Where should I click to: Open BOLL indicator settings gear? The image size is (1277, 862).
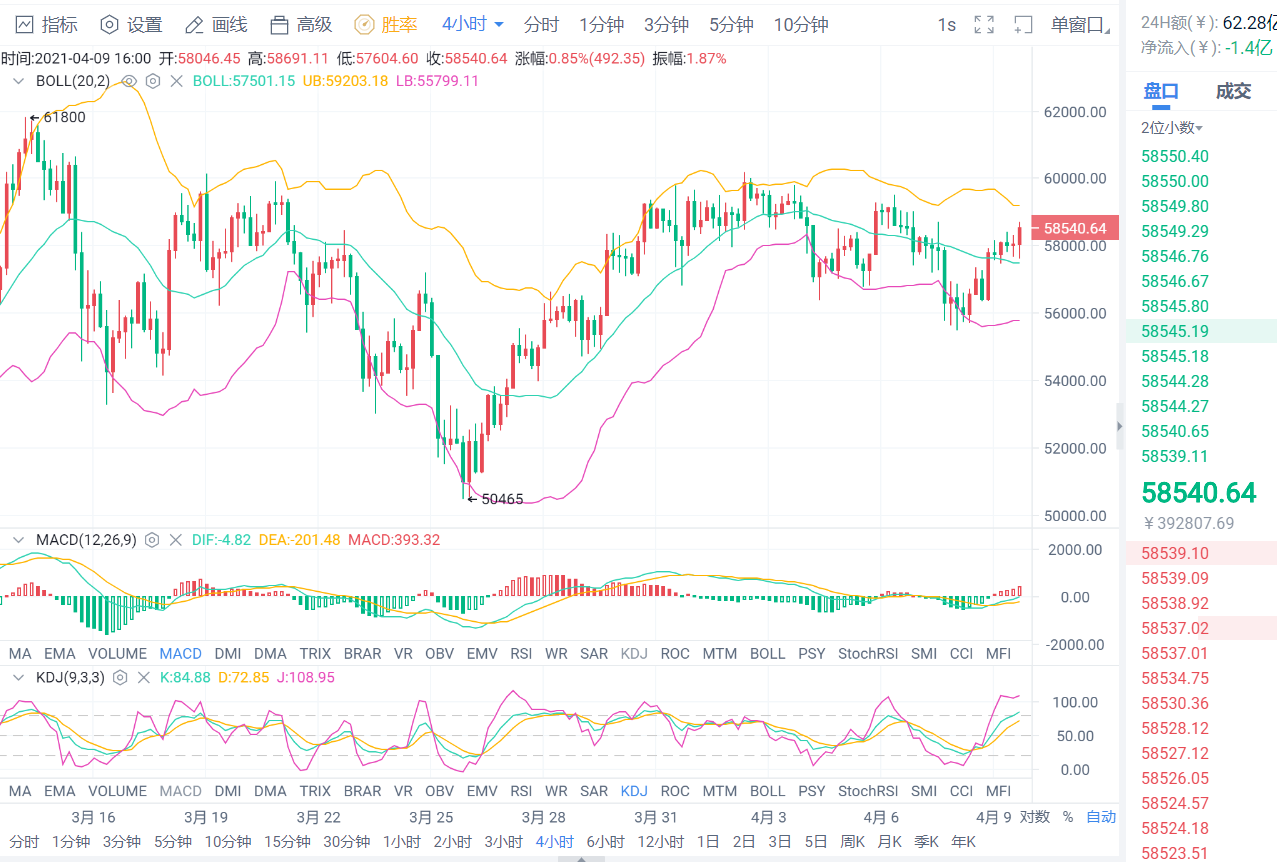(x=152, y=81)
